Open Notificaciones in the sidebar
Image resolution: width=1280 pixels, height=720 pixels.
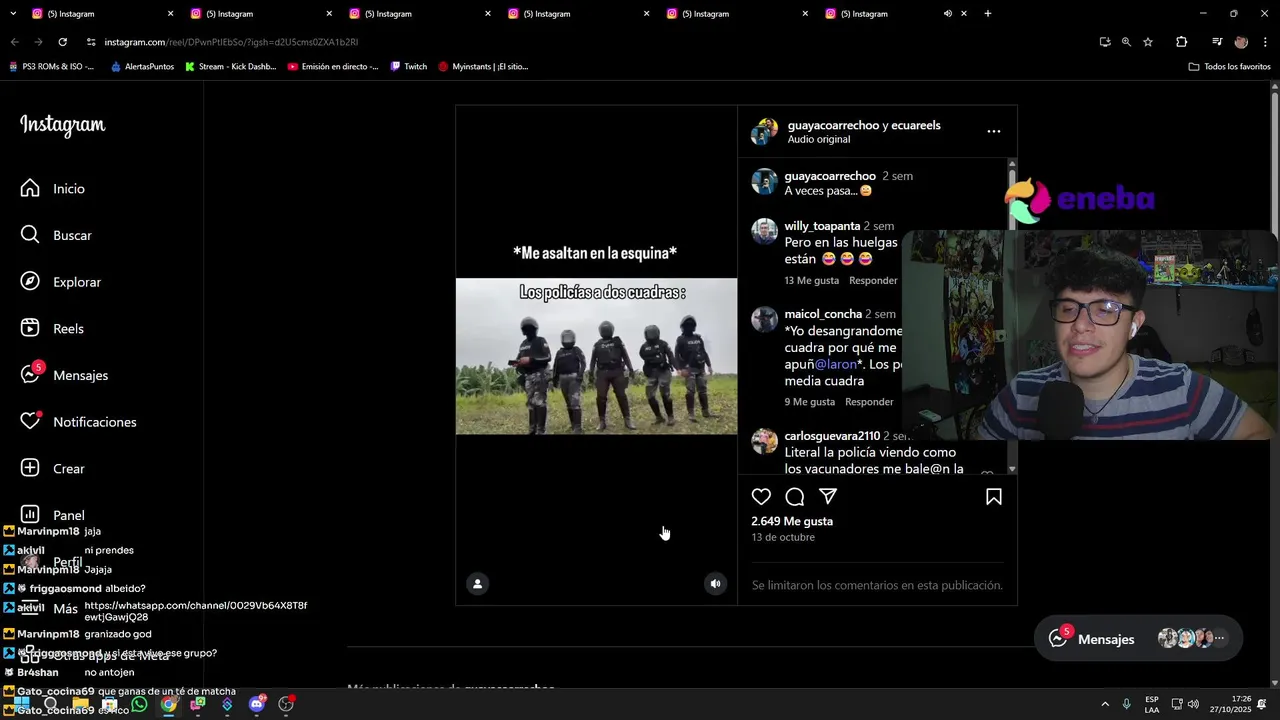pos(78,422)
